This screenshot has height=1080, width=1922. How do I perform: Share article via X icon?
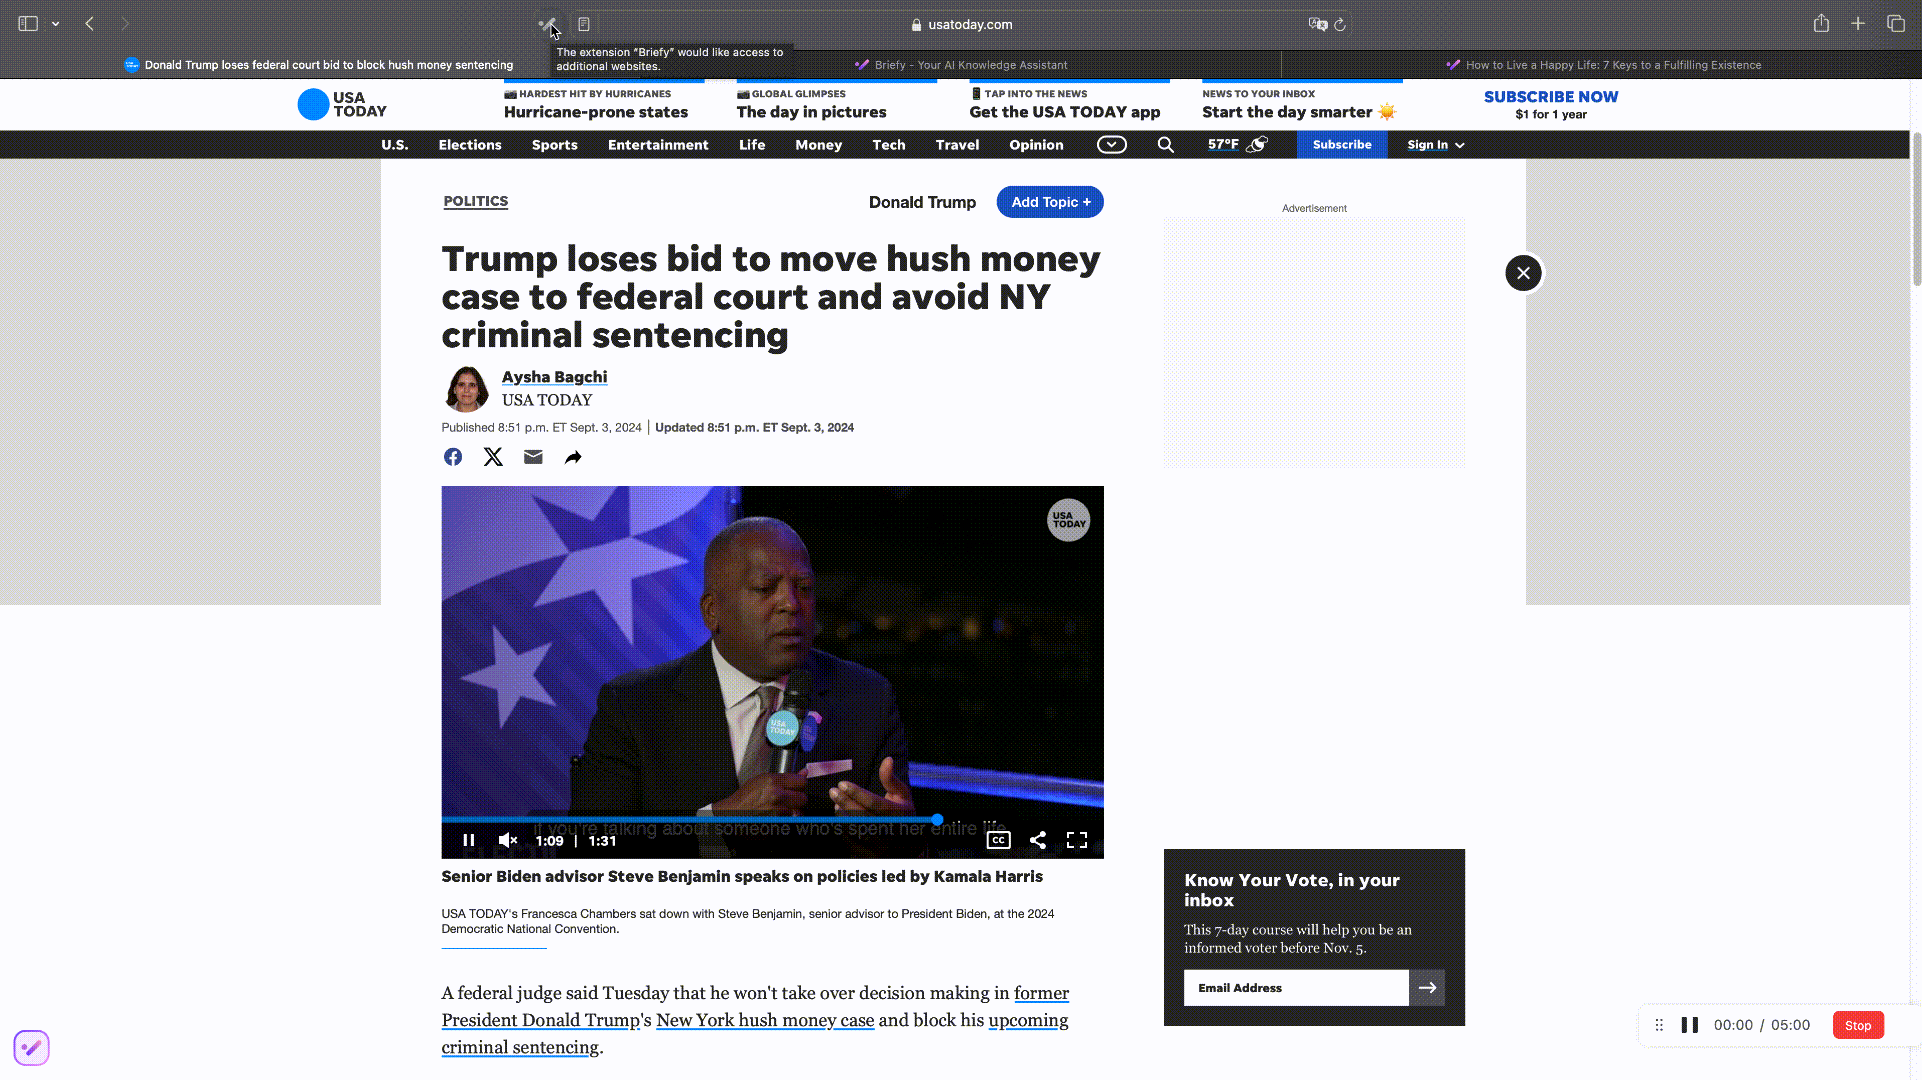click(493, 457)
